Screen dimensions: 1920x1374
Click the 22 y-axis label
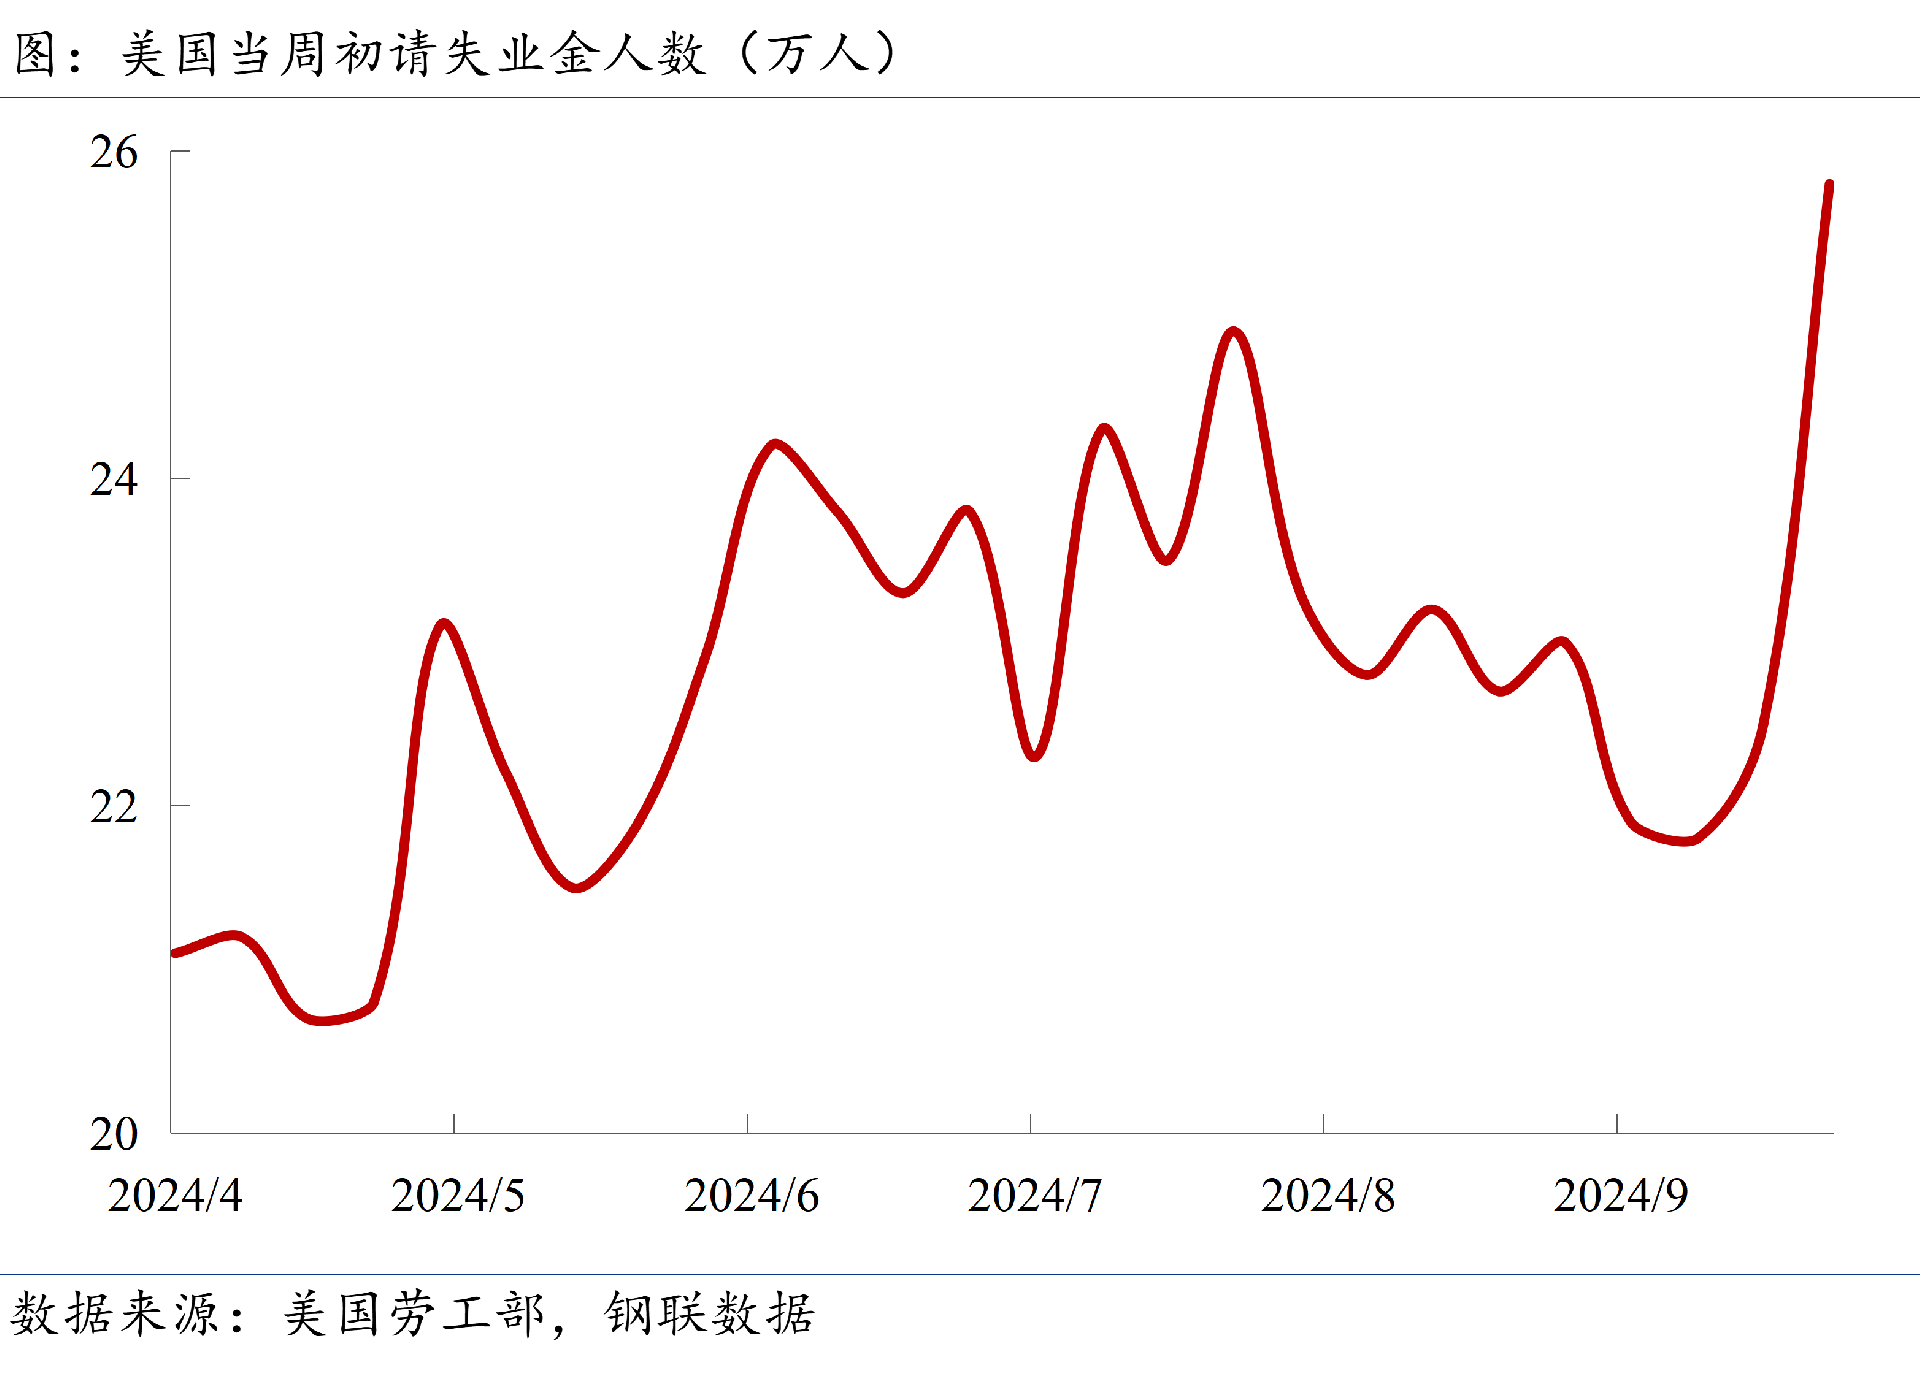(x=113, y=807)
